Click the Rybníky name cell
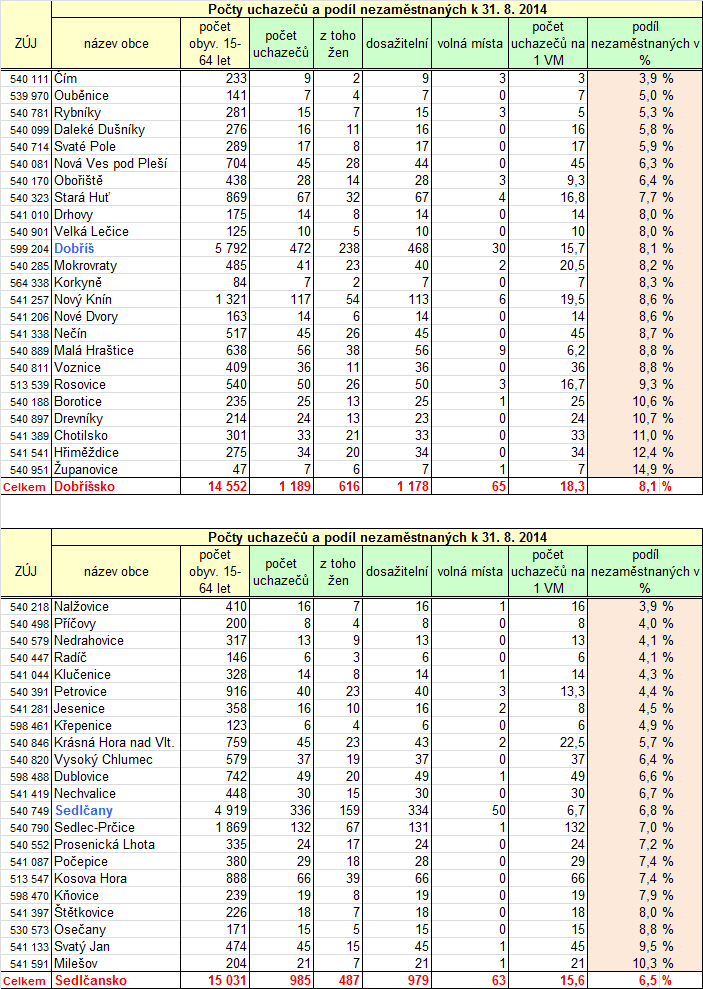This screenshot has width=703, height=989. point(116,113)
